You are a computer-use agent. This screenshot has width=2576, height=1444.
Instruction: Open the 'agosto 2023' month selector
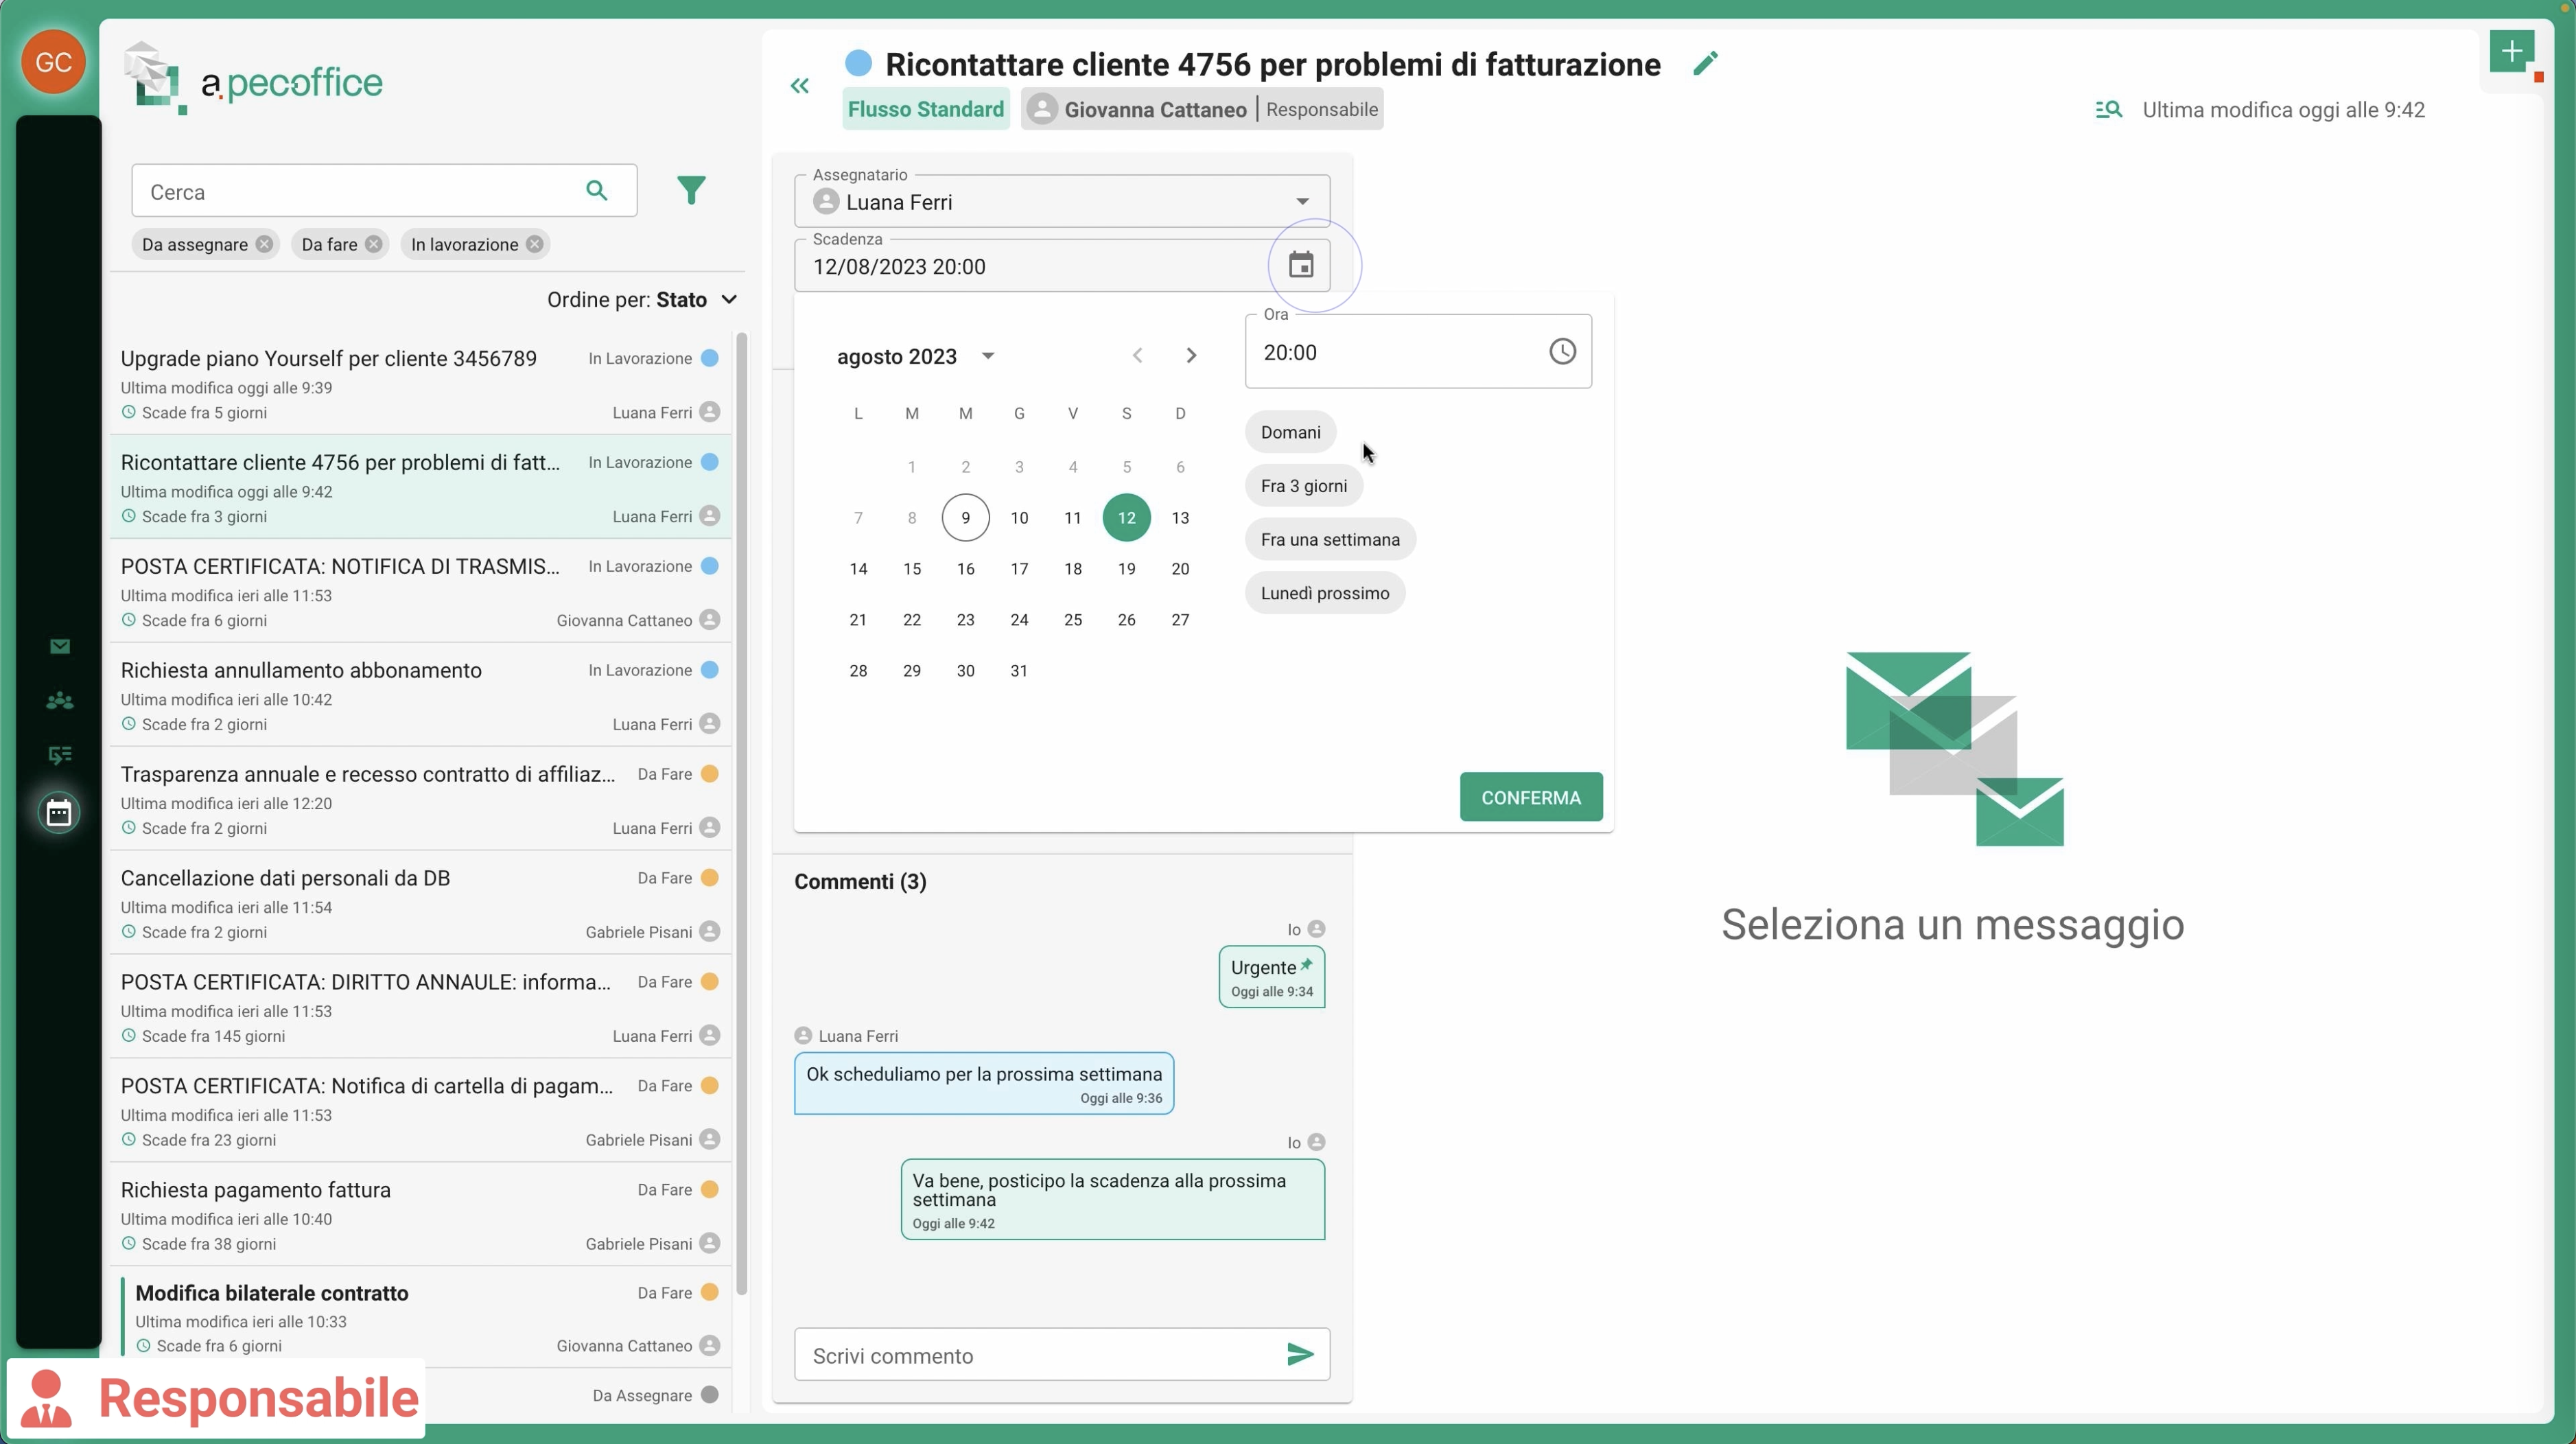[x=916, y=356]
